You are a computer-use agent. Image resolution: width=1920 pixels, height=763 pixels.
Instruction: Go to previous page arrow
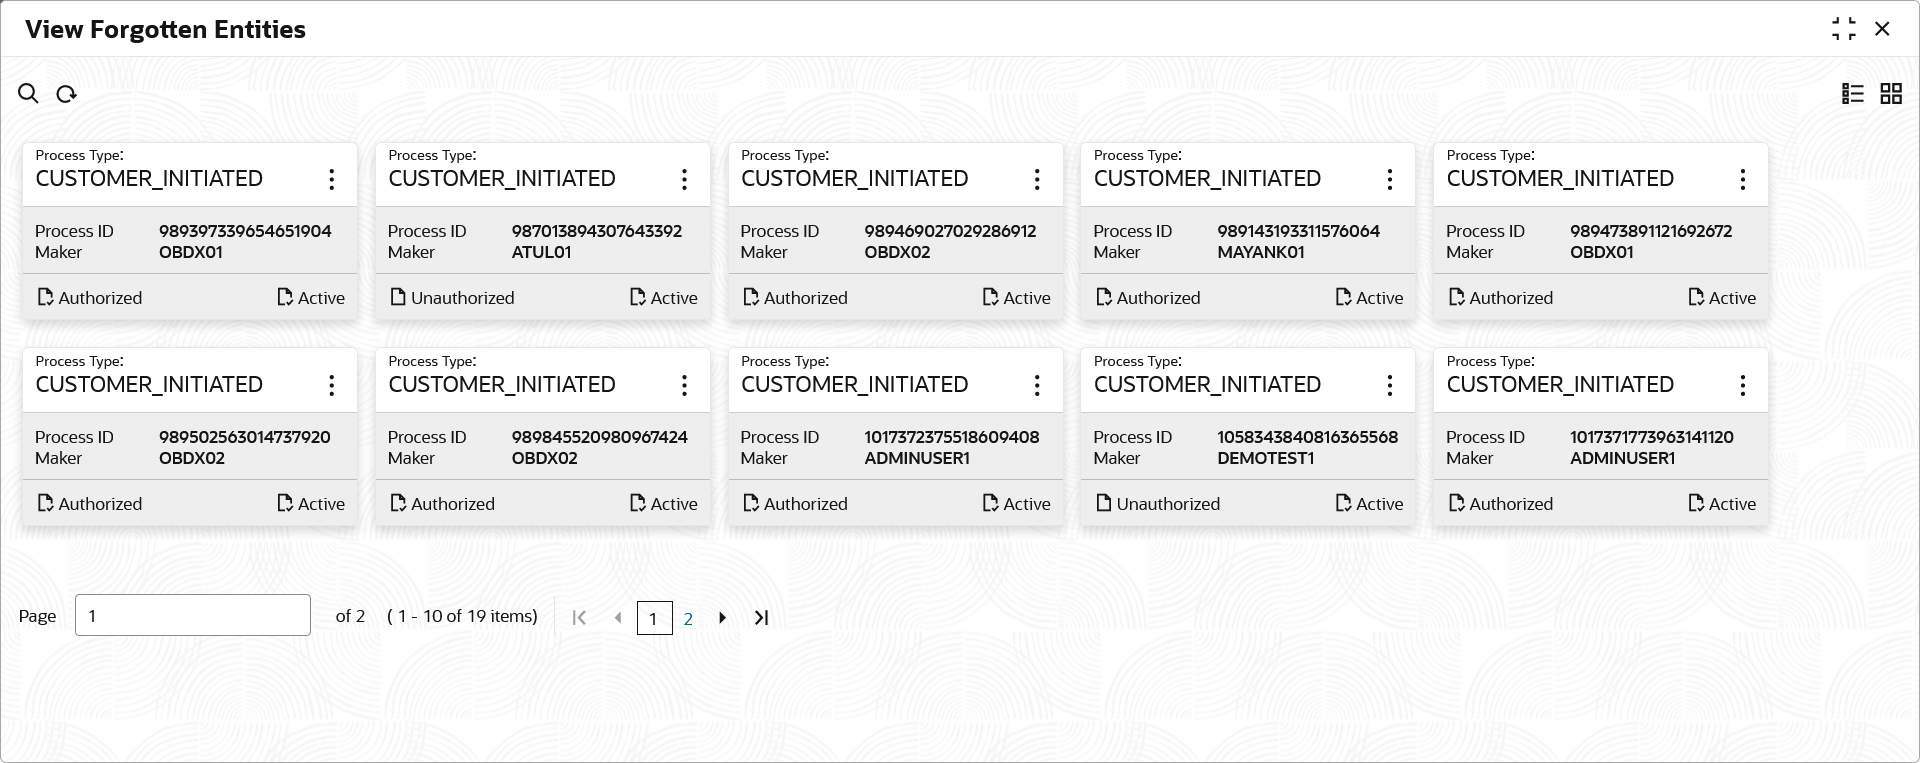click(x=618, y=618)
